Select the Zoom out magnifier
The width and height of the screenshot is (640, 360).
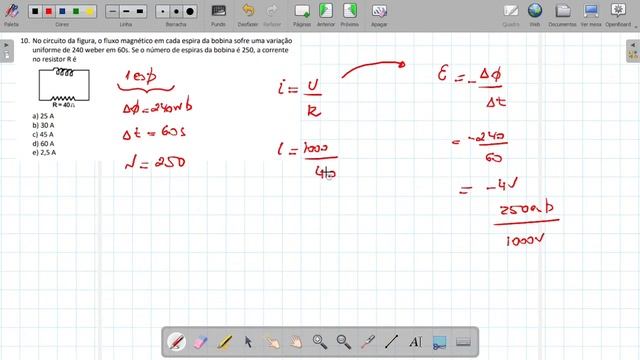pyautogui.click(x=344, y=342)
